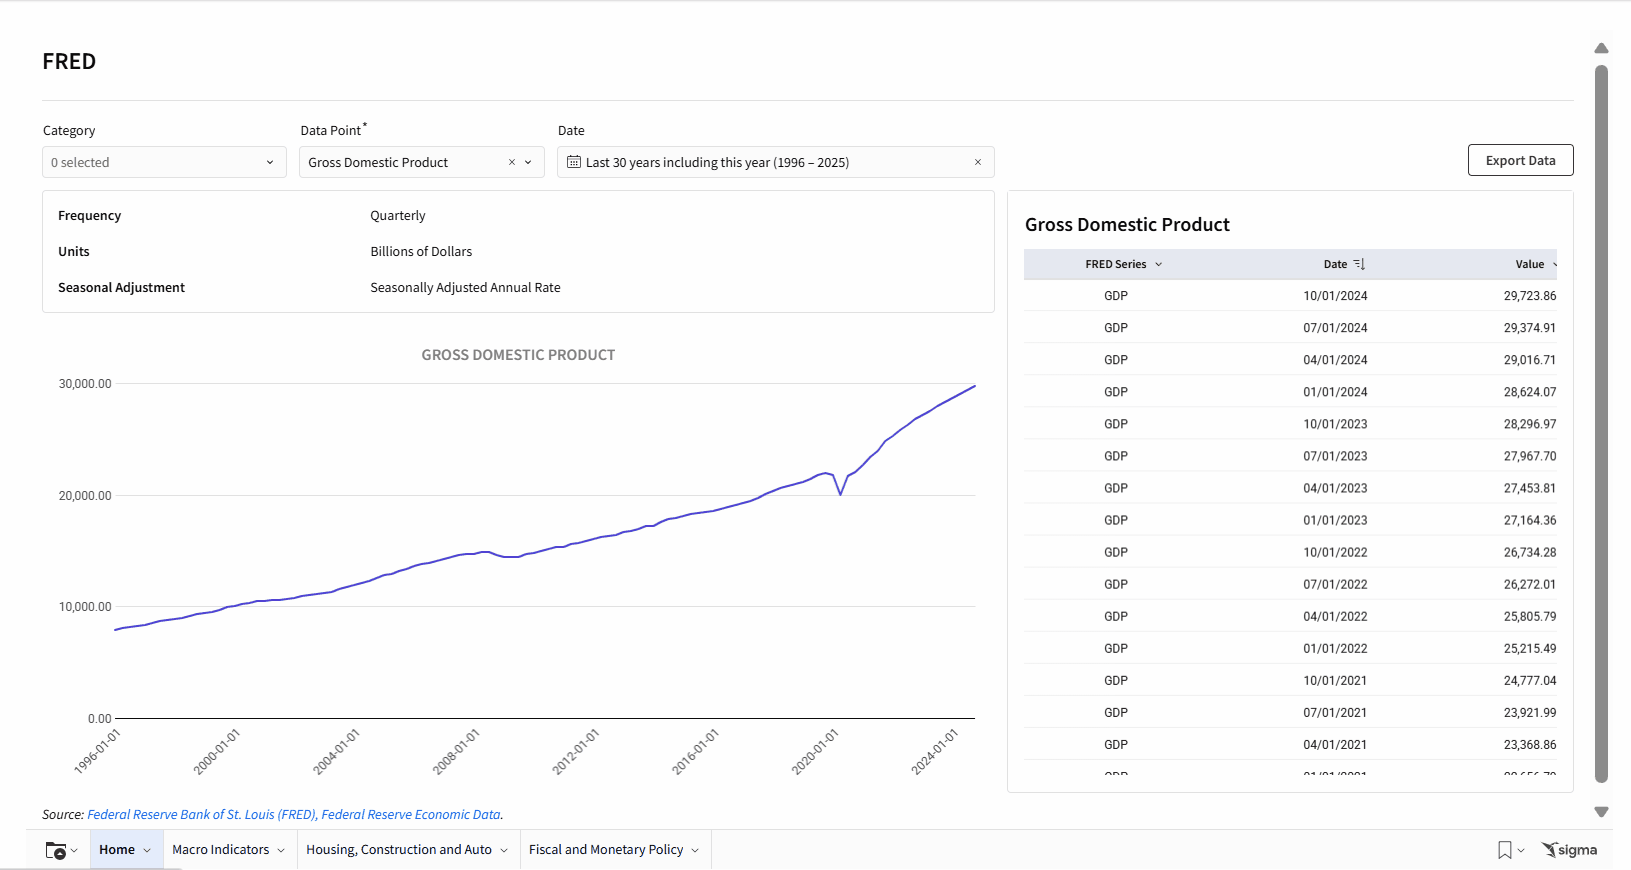Open the Data Point dropdown arrow
The height and width of the screenshot is (870, 1631).
coord(528,162)
